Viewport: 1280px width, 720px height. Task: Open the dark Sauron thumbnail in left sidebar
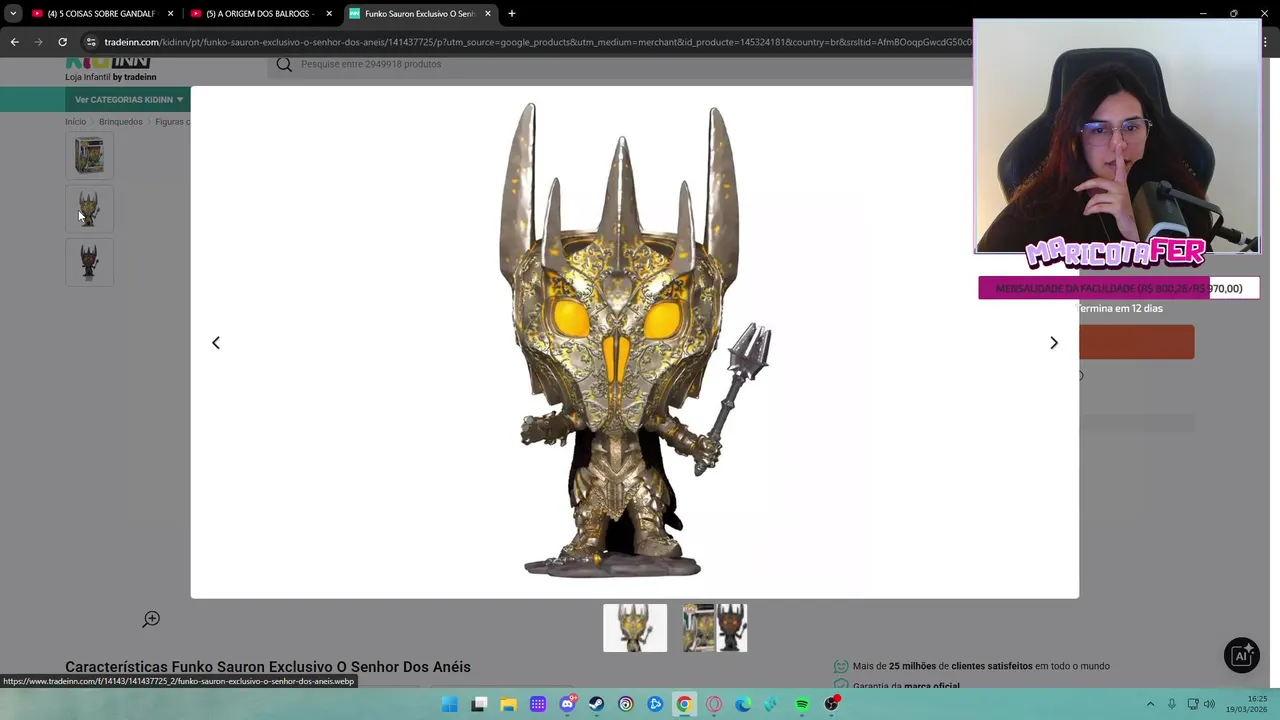point(89,262)
